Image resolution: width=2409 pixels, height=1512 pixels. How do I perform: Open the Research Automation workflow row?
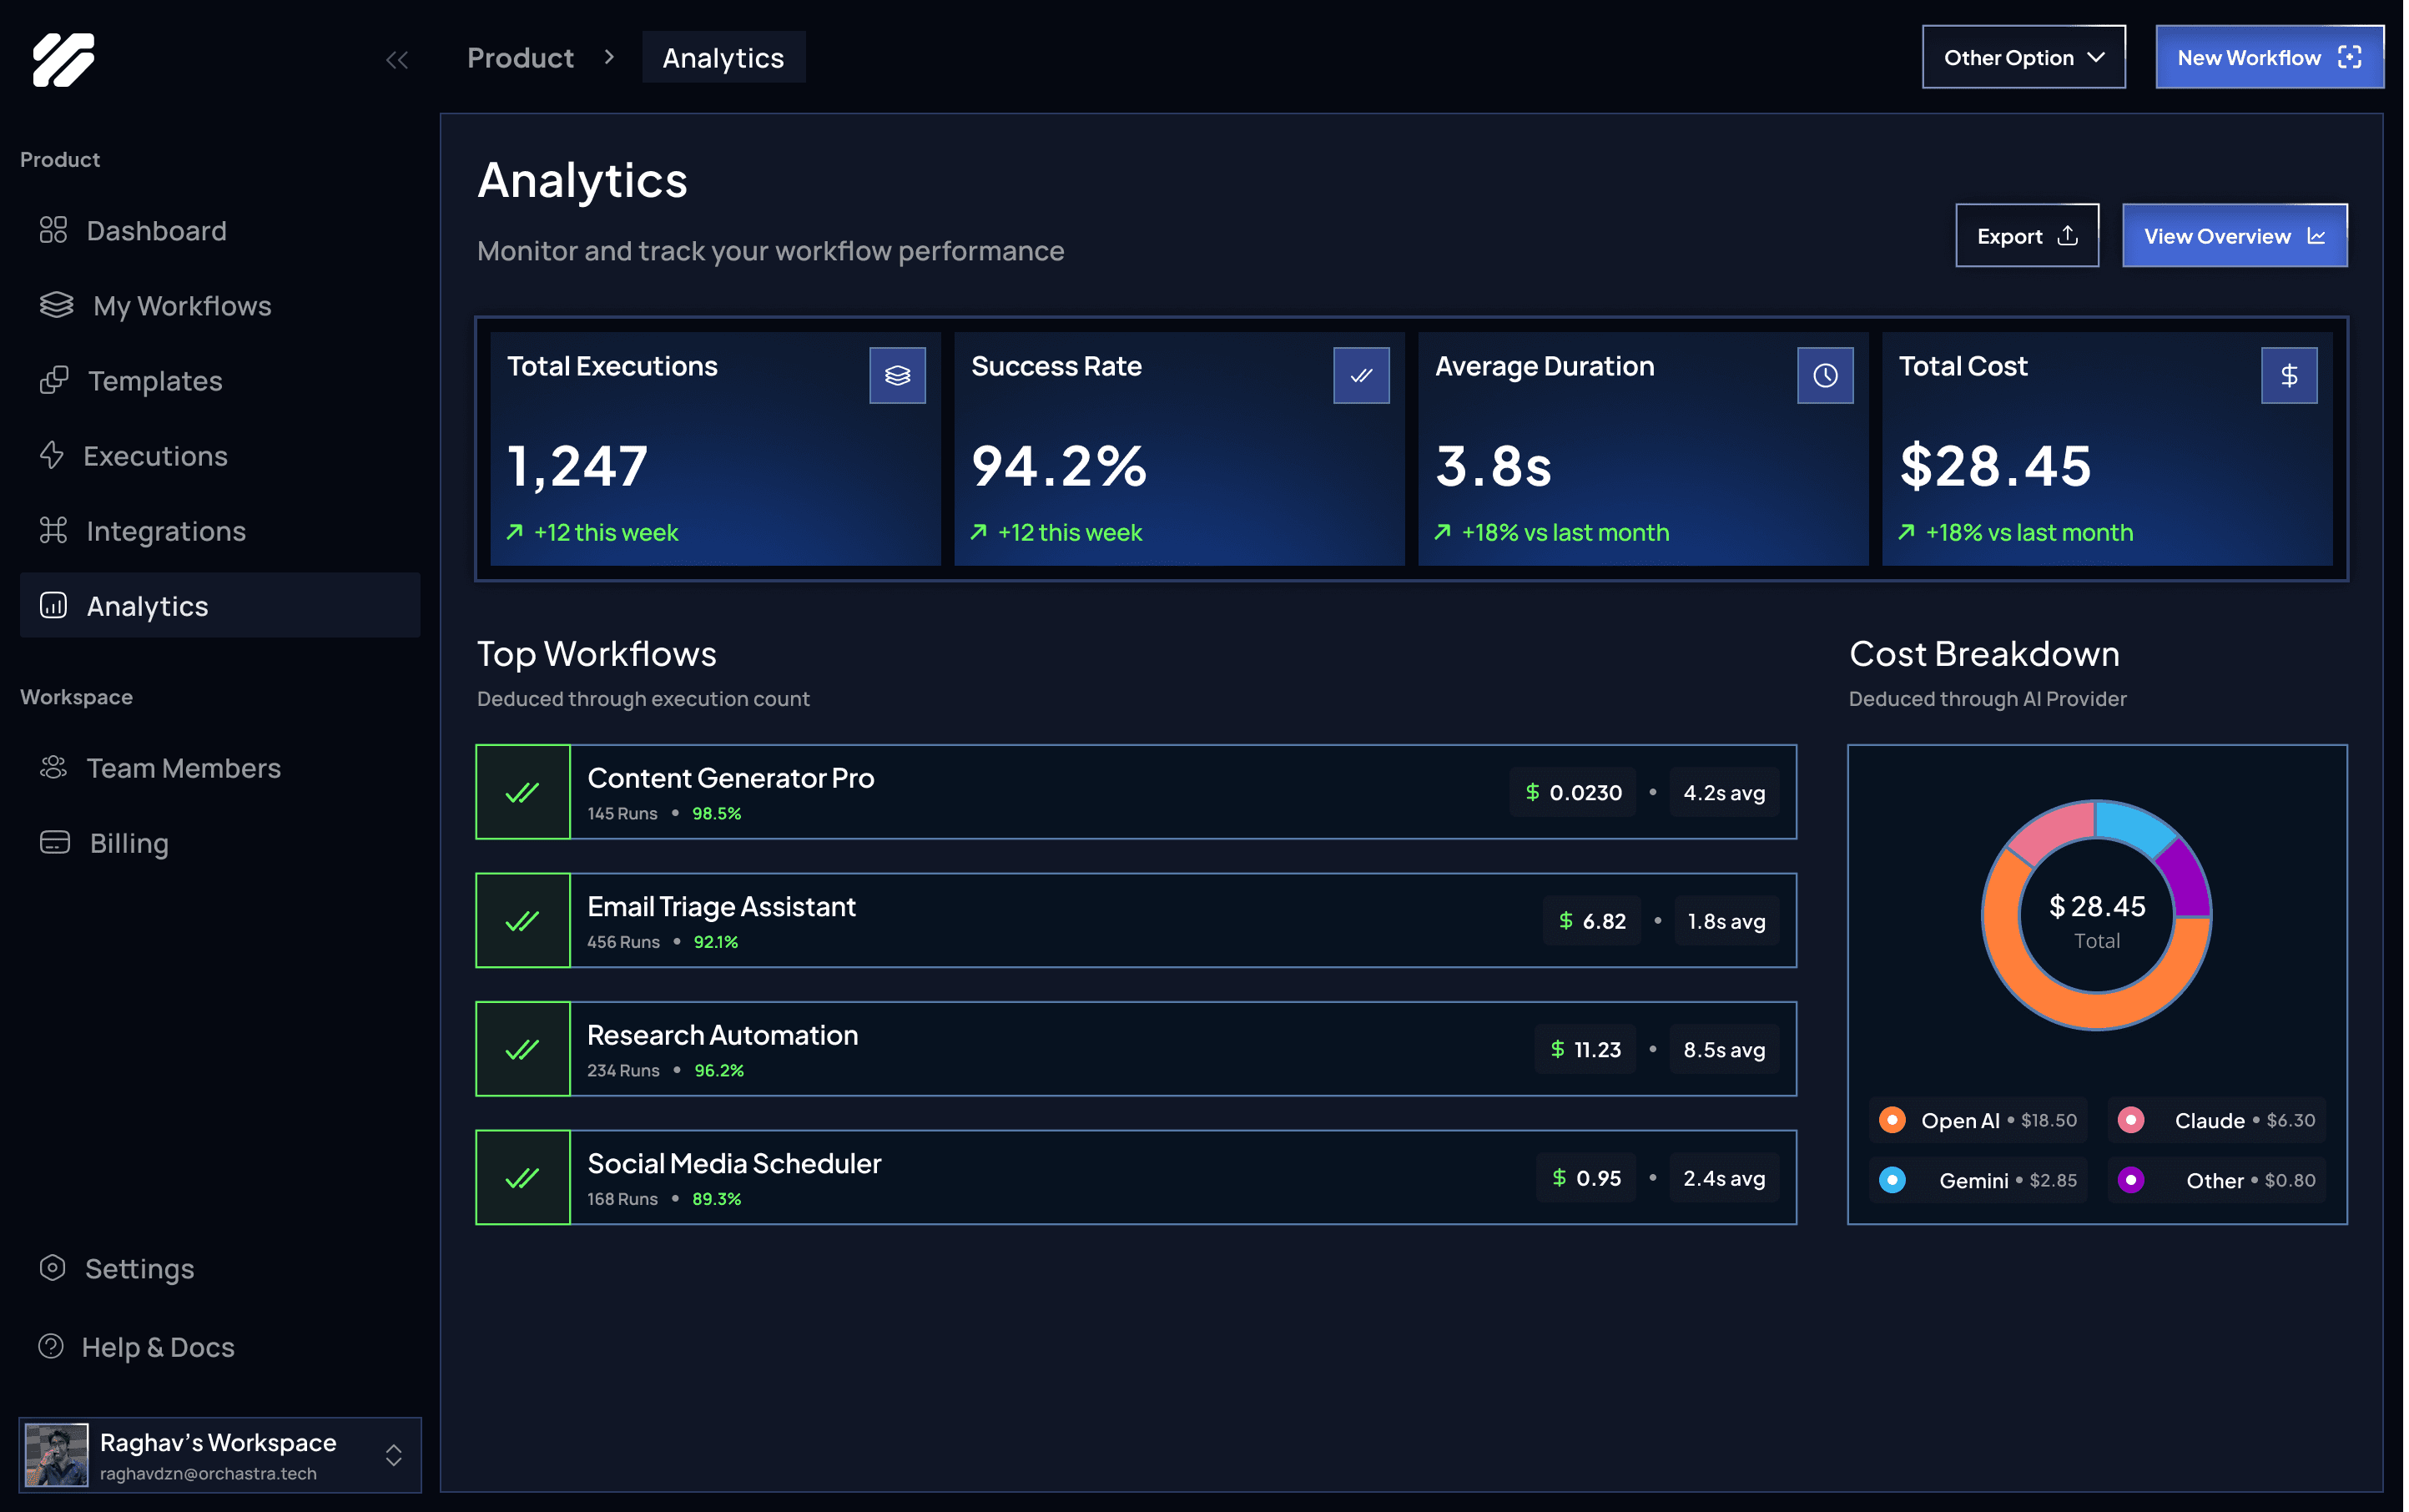[x=1134, y=1049]
